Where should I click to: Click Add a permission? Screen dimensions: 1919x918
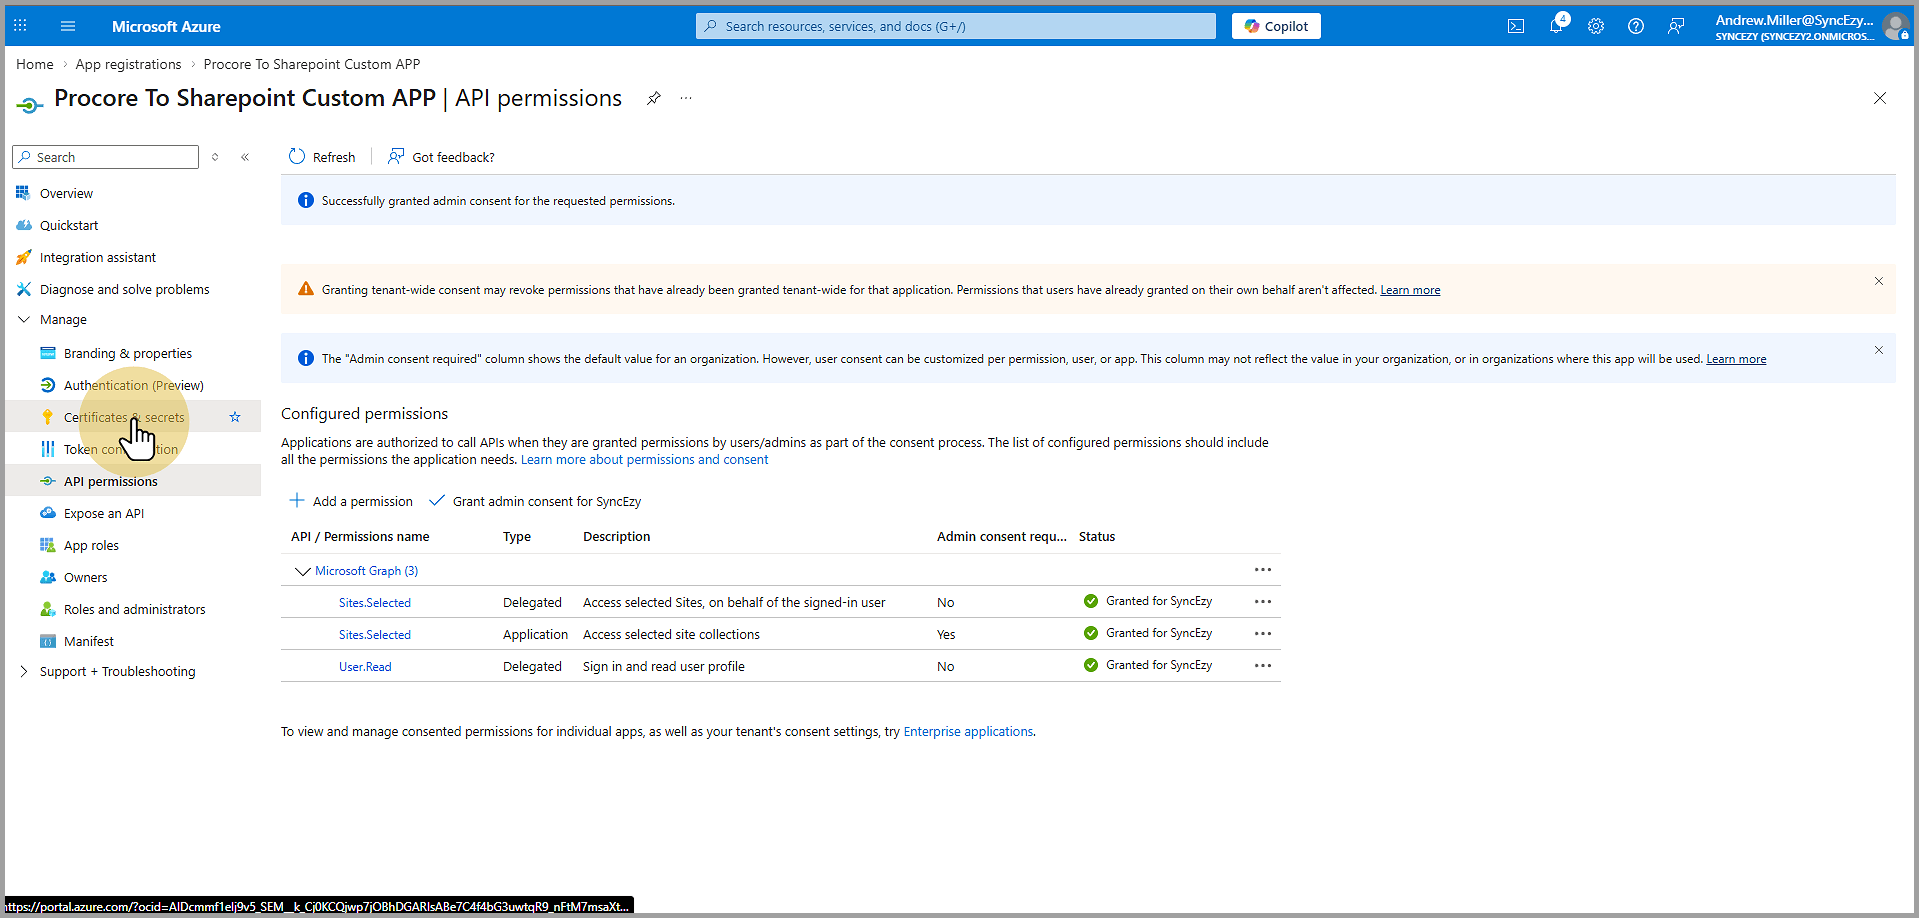[351, 501]
